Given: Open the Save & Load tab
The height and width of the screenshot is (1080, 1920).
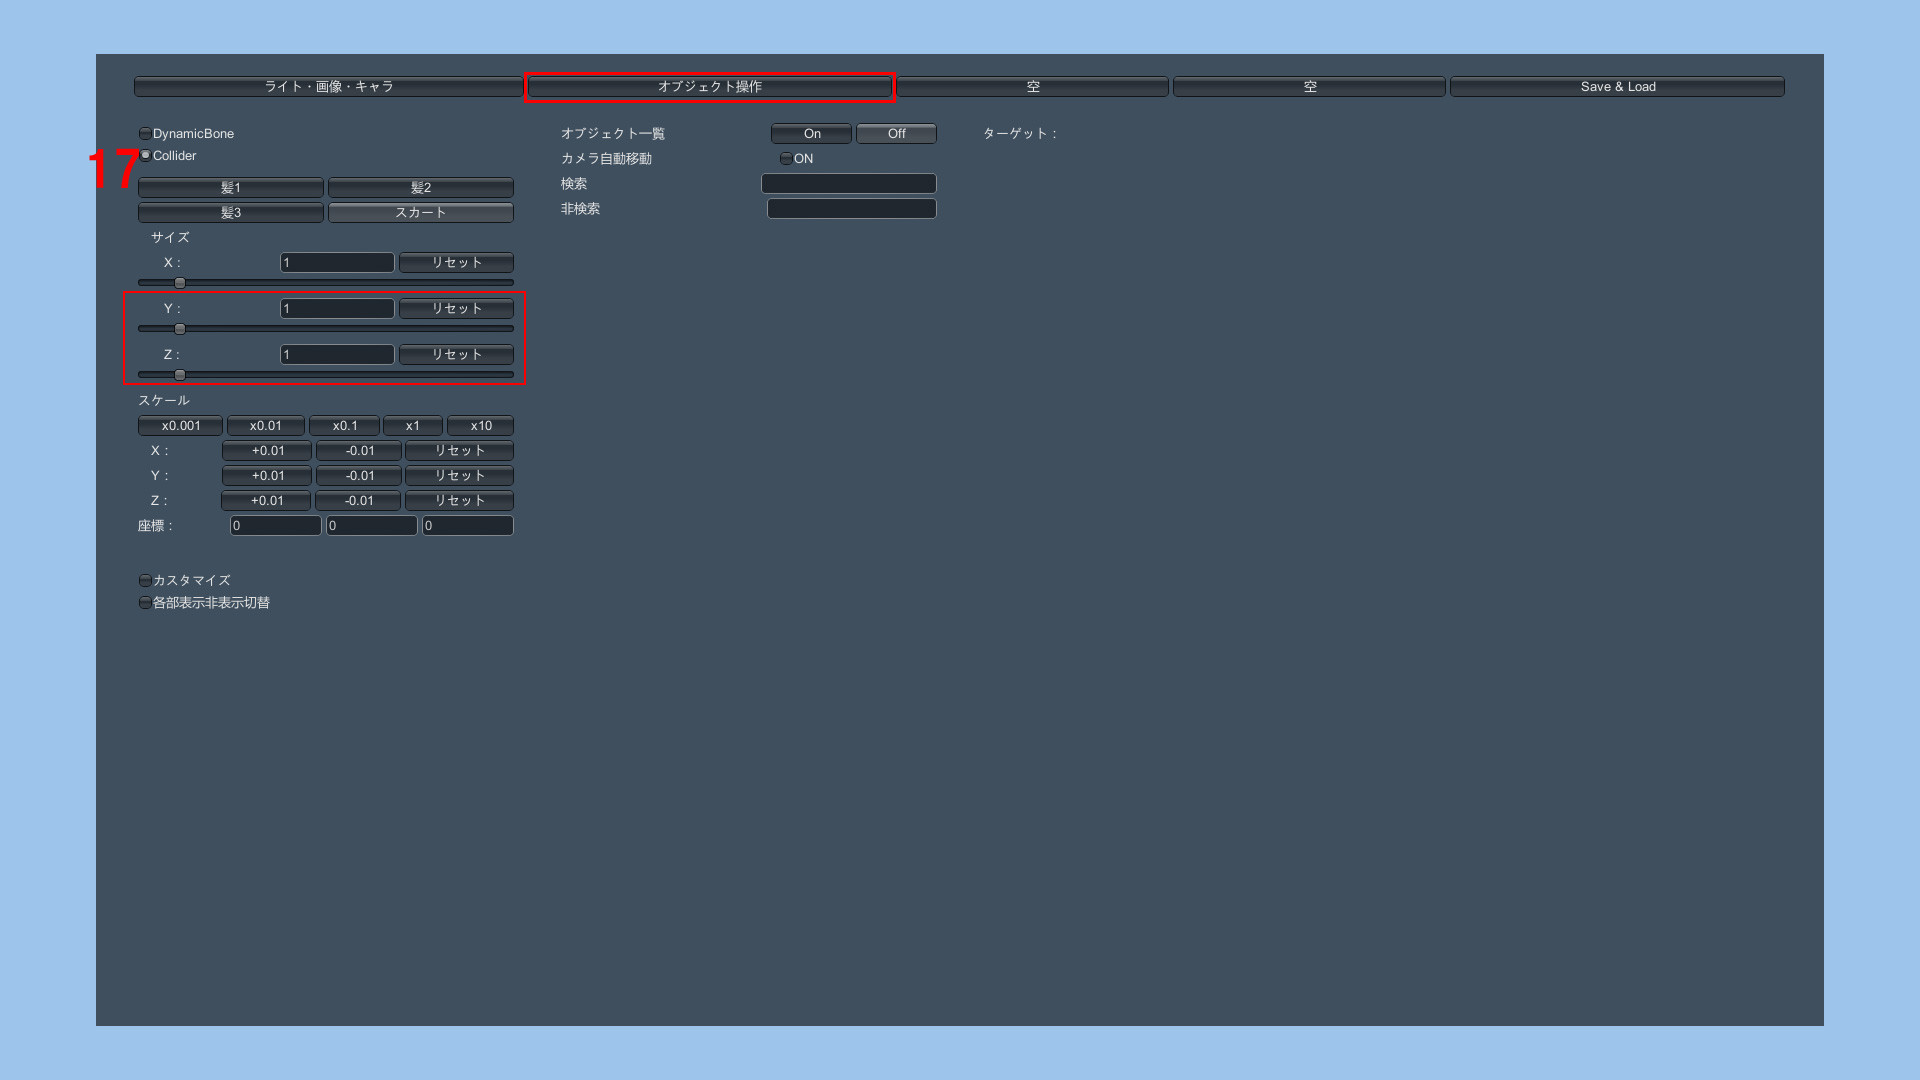Looking at the screenshot, I should coord(1617,87).
